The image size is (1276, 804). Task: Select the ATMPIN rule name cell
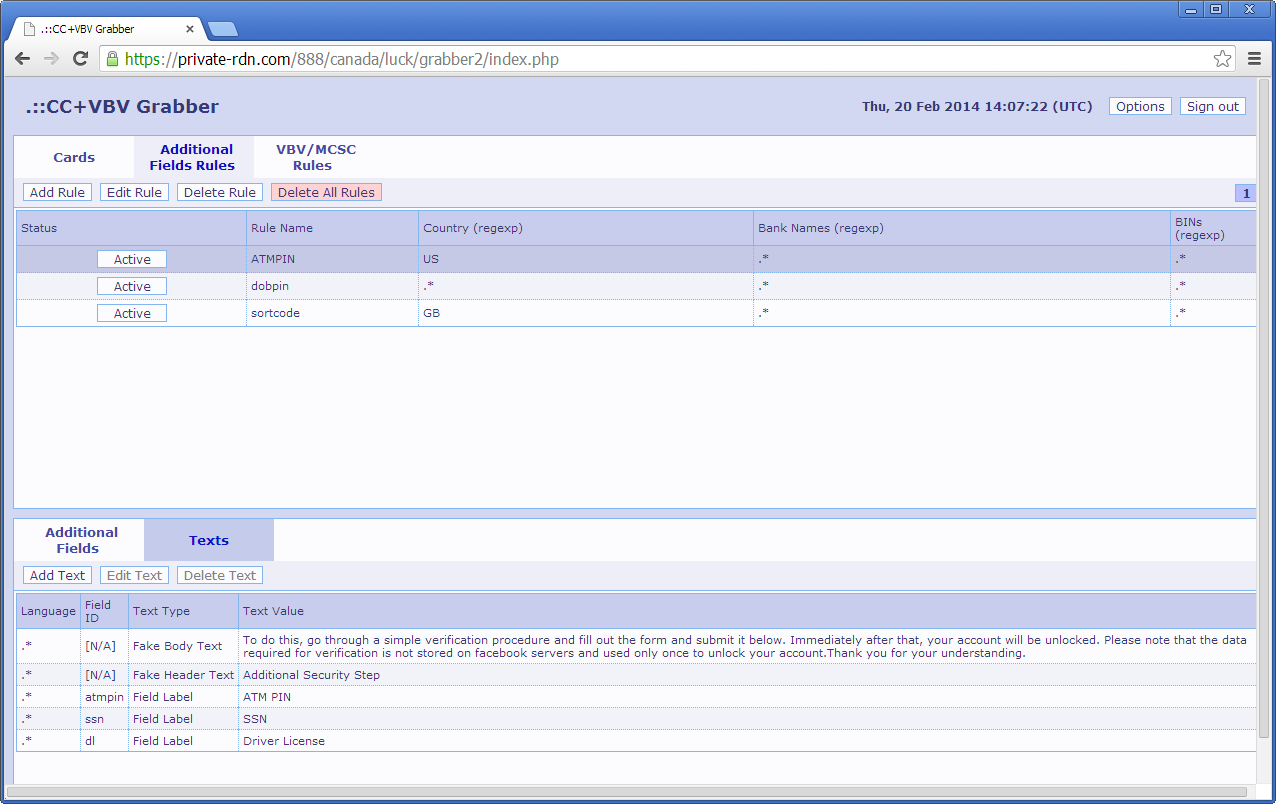pos(332,259)
